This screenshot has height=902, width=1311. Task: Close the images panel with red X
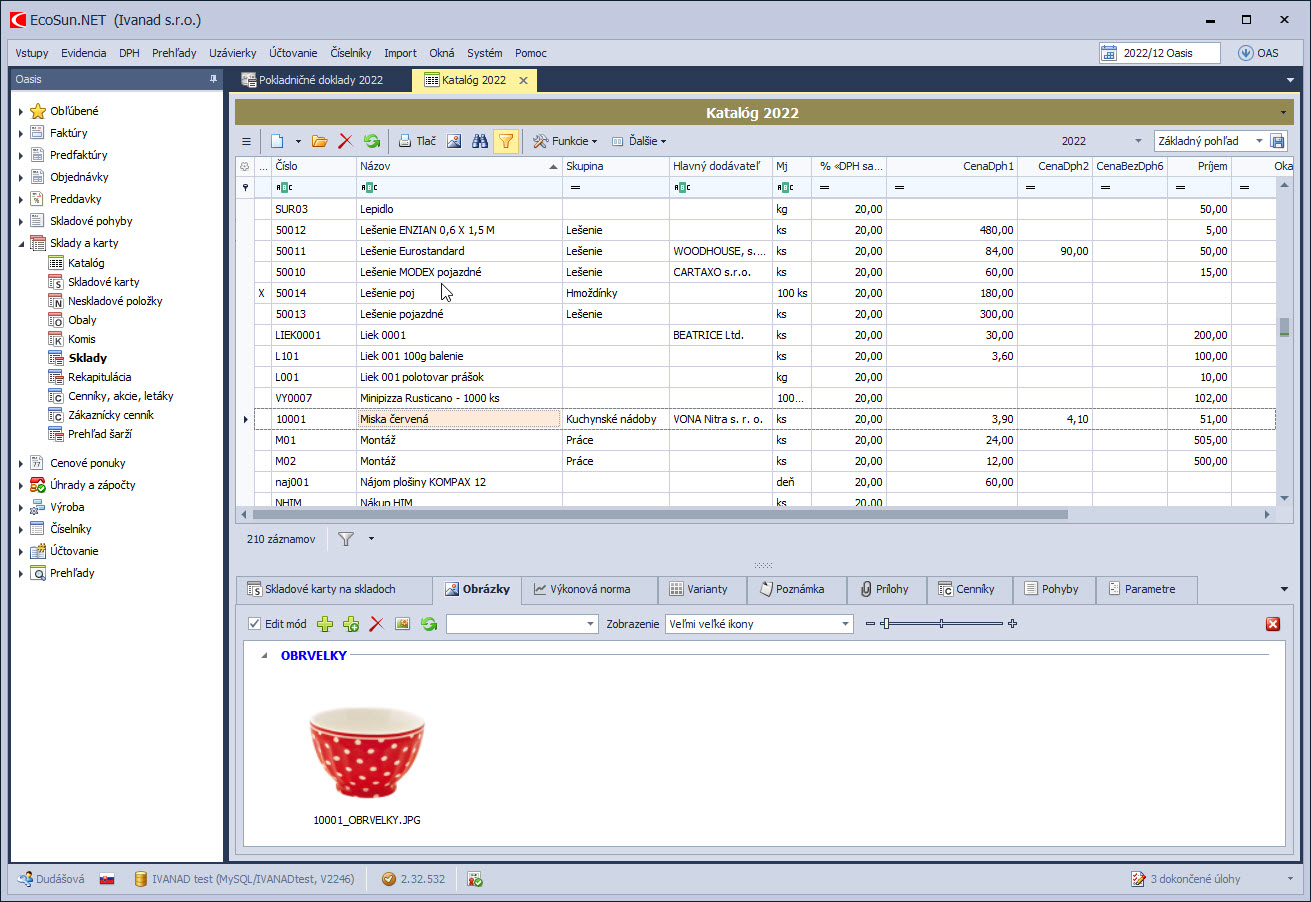coord(1272,624)
